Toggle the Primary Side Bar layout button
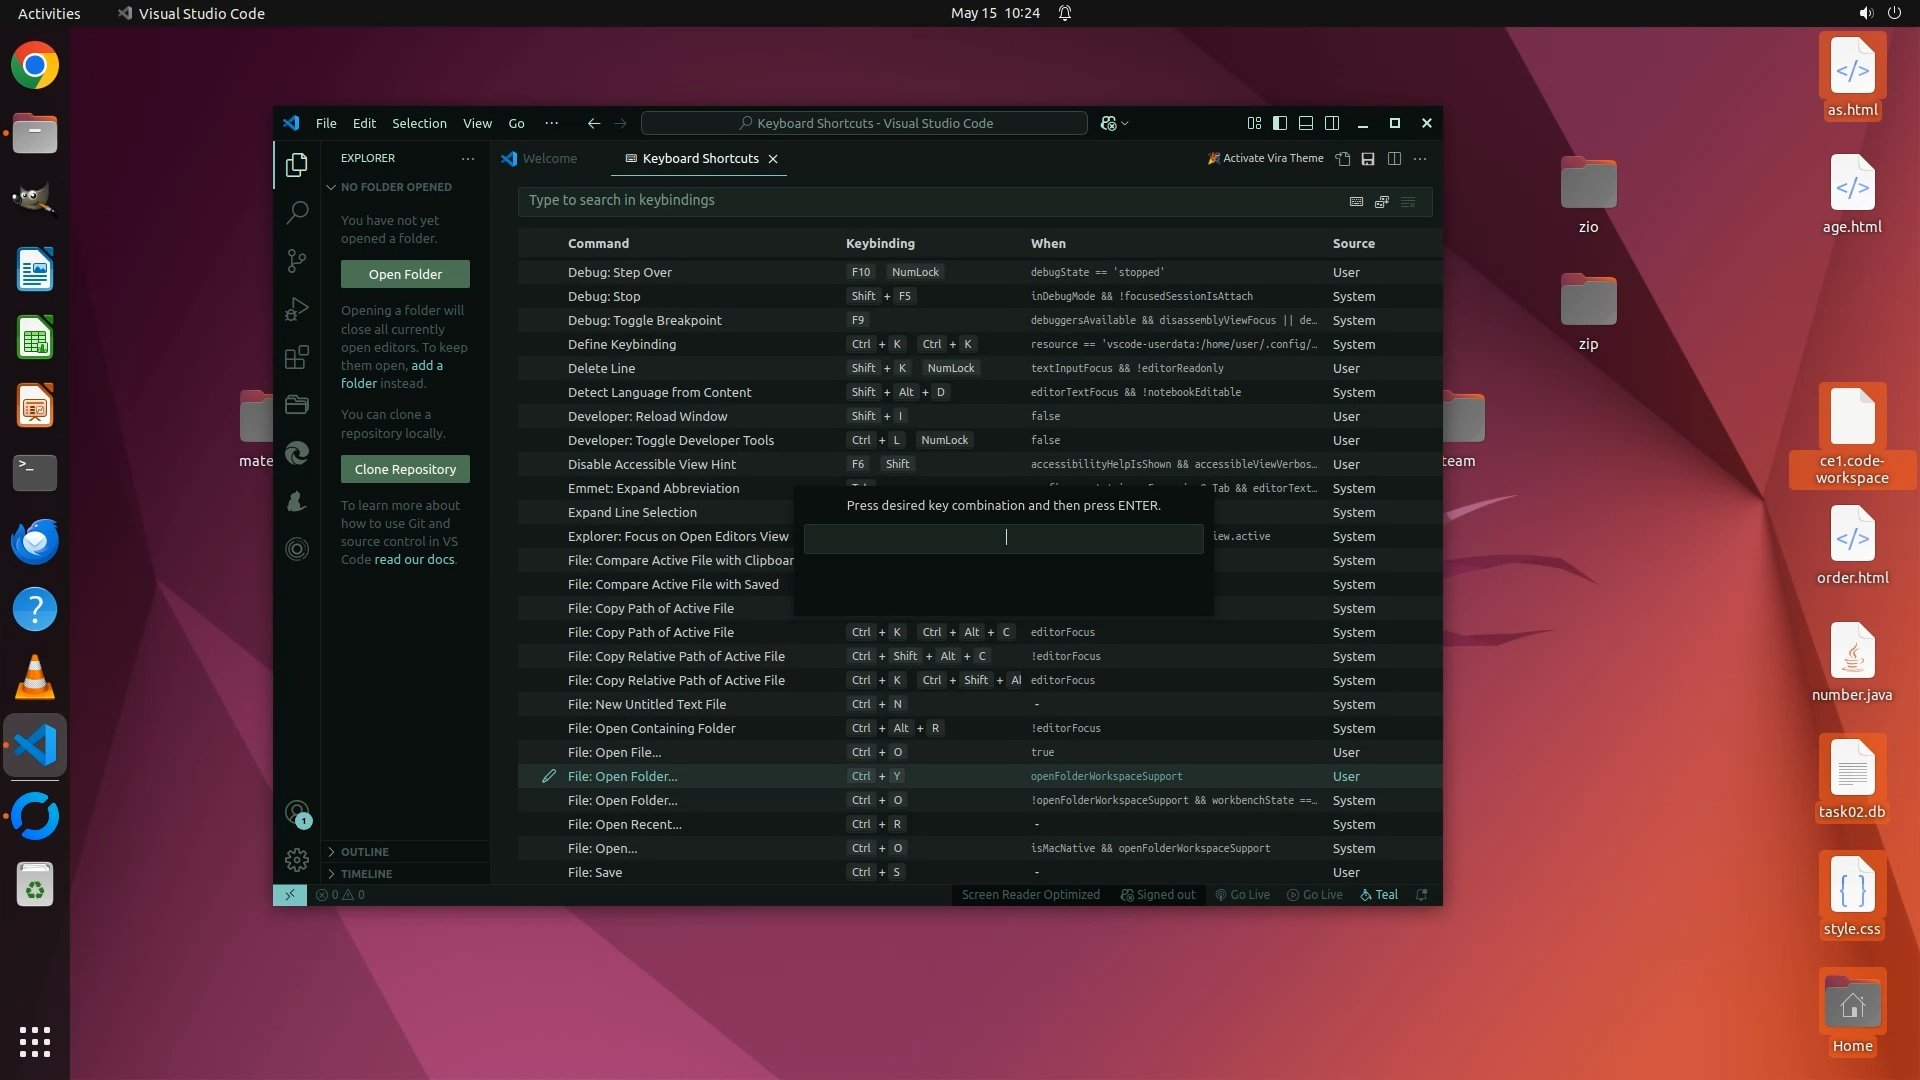Image resolution: width=1920 pixels, height=1080 pixels. coord(1280,123)
